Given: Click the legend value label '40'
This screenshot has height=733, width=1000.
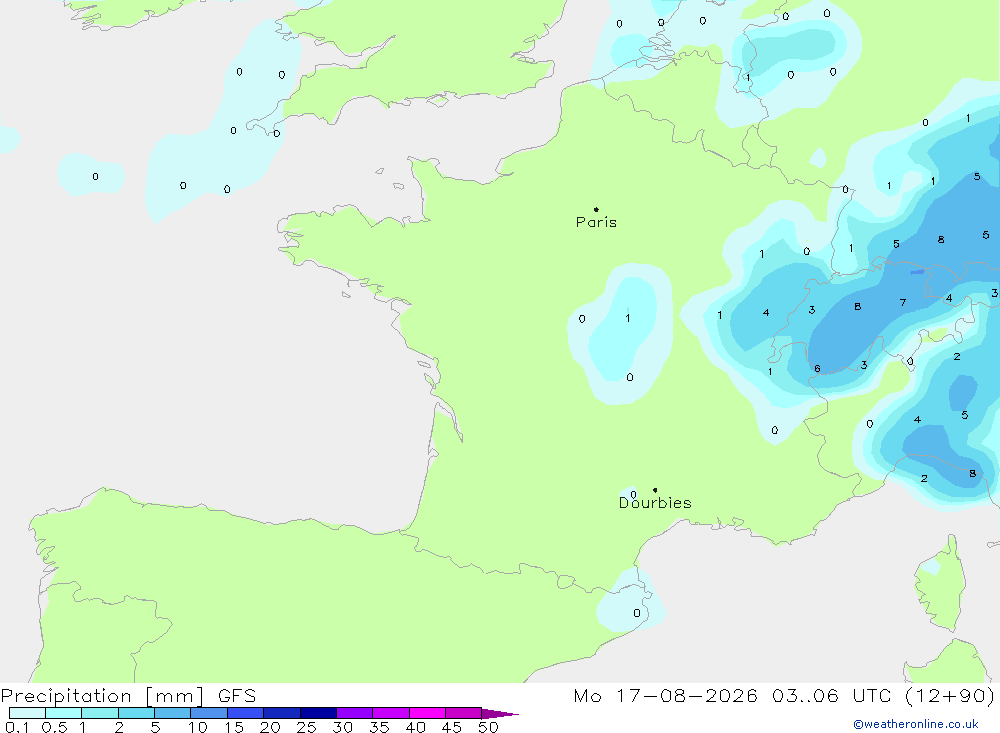Looking at the screenshot, I should (x=416, y=727).
